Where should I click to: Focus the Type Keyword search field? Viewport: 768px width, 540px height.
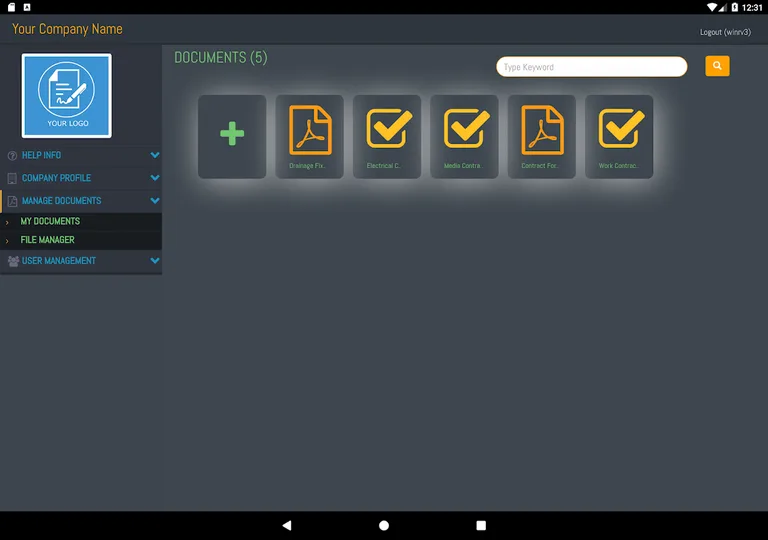pos(592,67)
